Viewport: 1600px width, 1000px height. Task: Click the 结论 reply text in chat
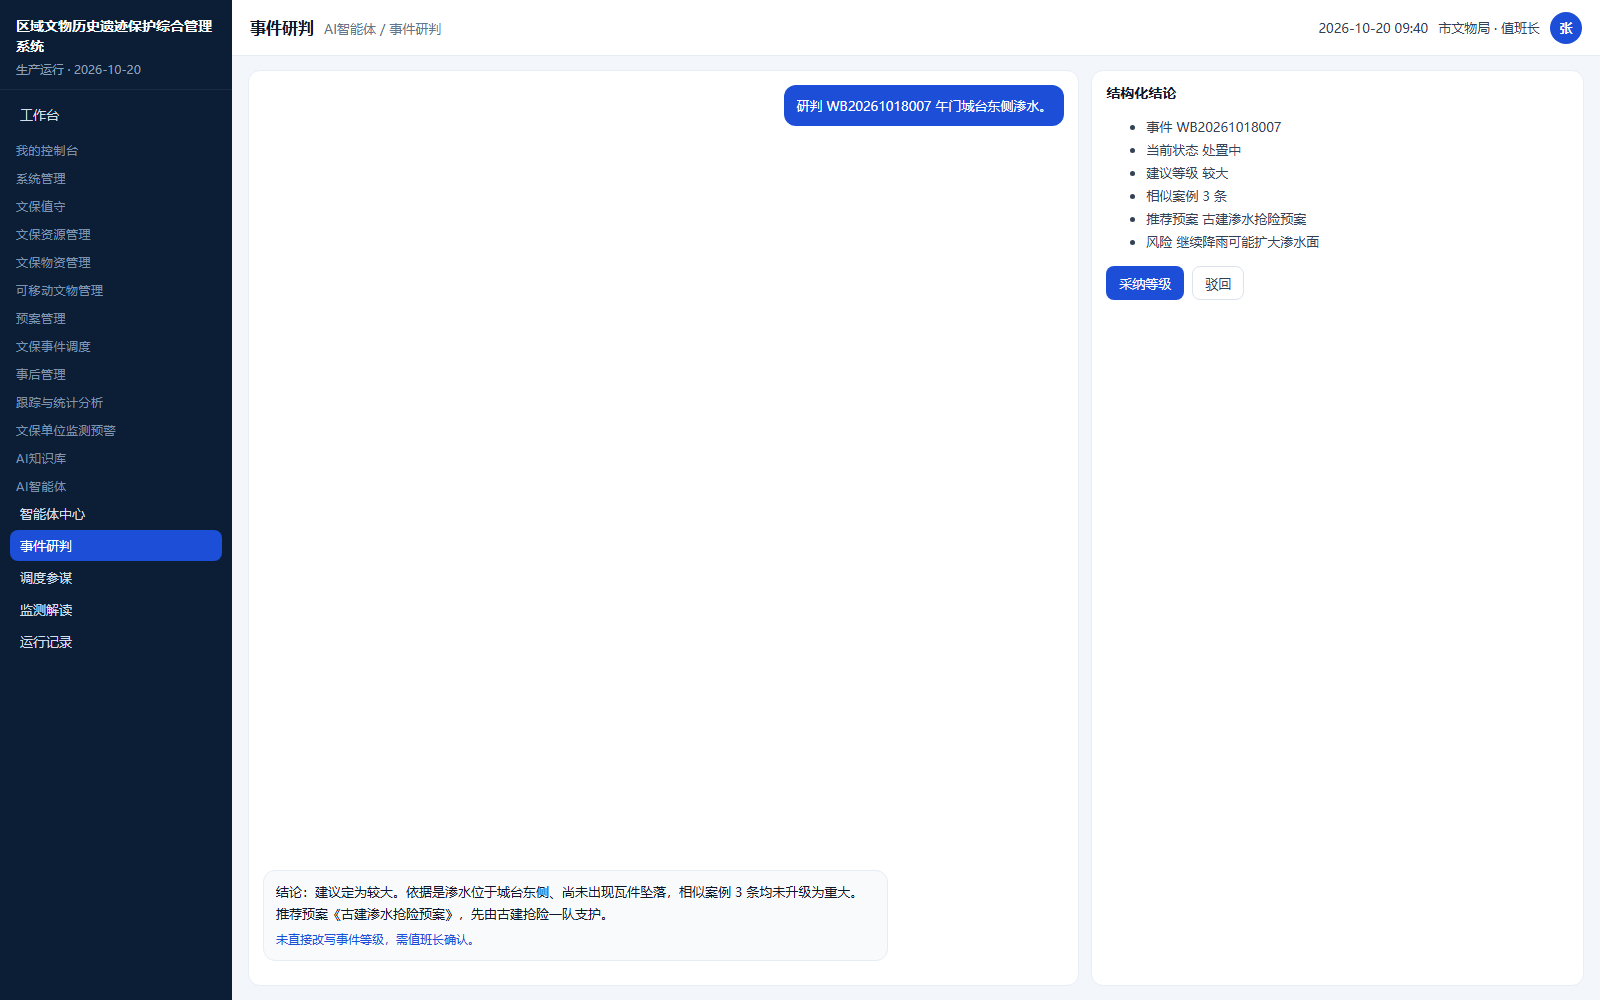coord(568,903)
